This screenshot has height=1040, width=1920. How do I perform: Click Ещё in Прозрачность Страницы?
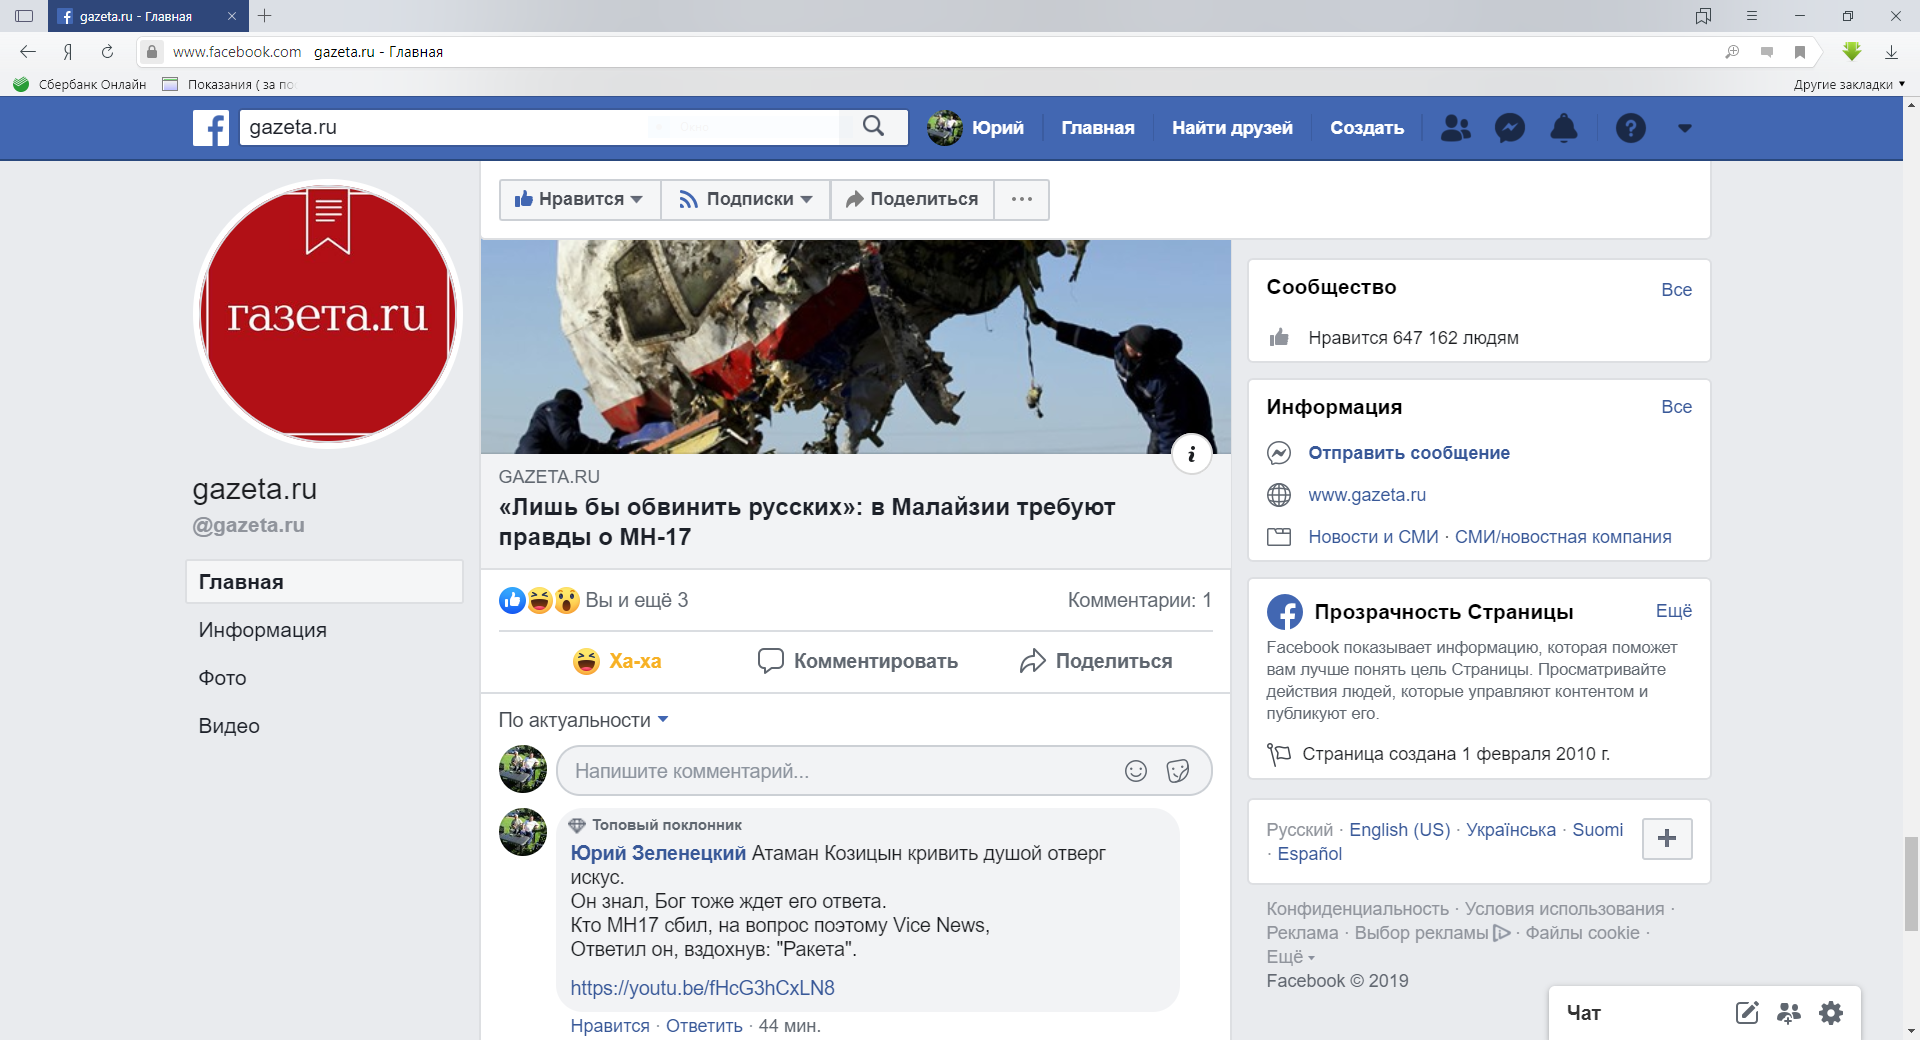1673,611
